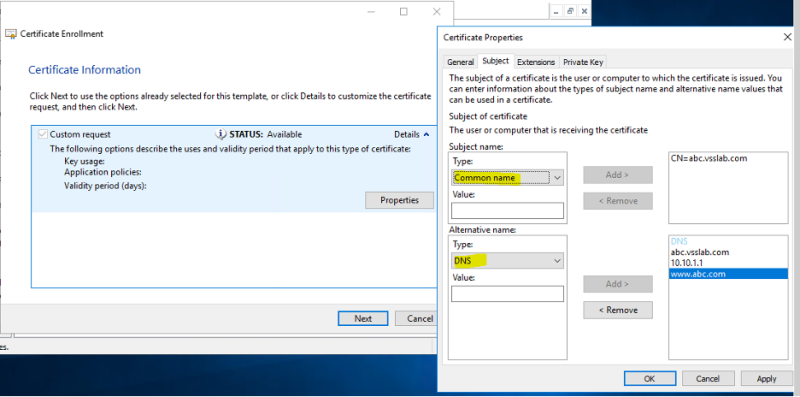Close the Certificate Enrollment window
The image size is (800, 397).
436,12
